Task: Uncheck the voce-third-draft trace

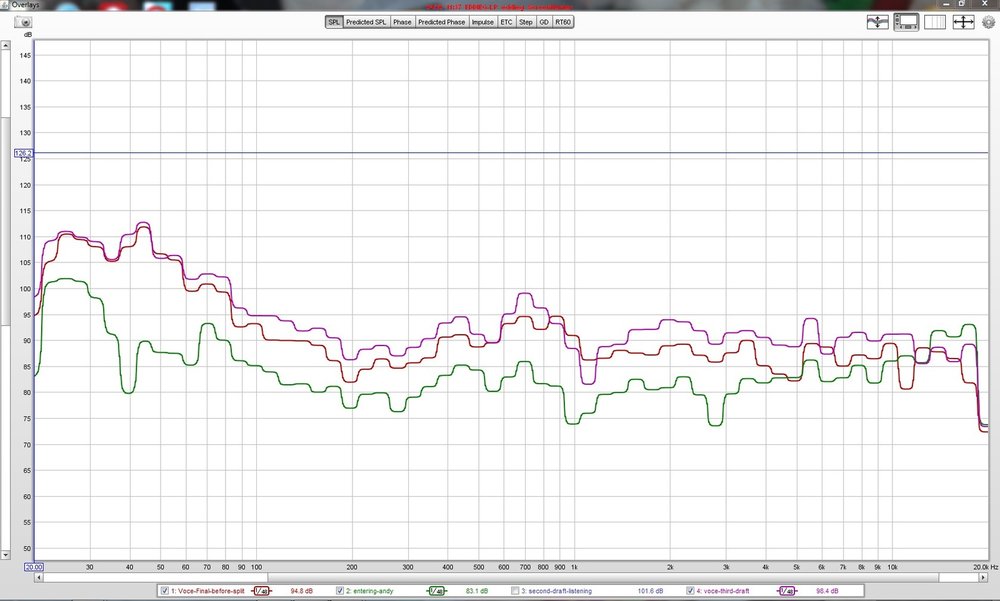Action: 690,591
